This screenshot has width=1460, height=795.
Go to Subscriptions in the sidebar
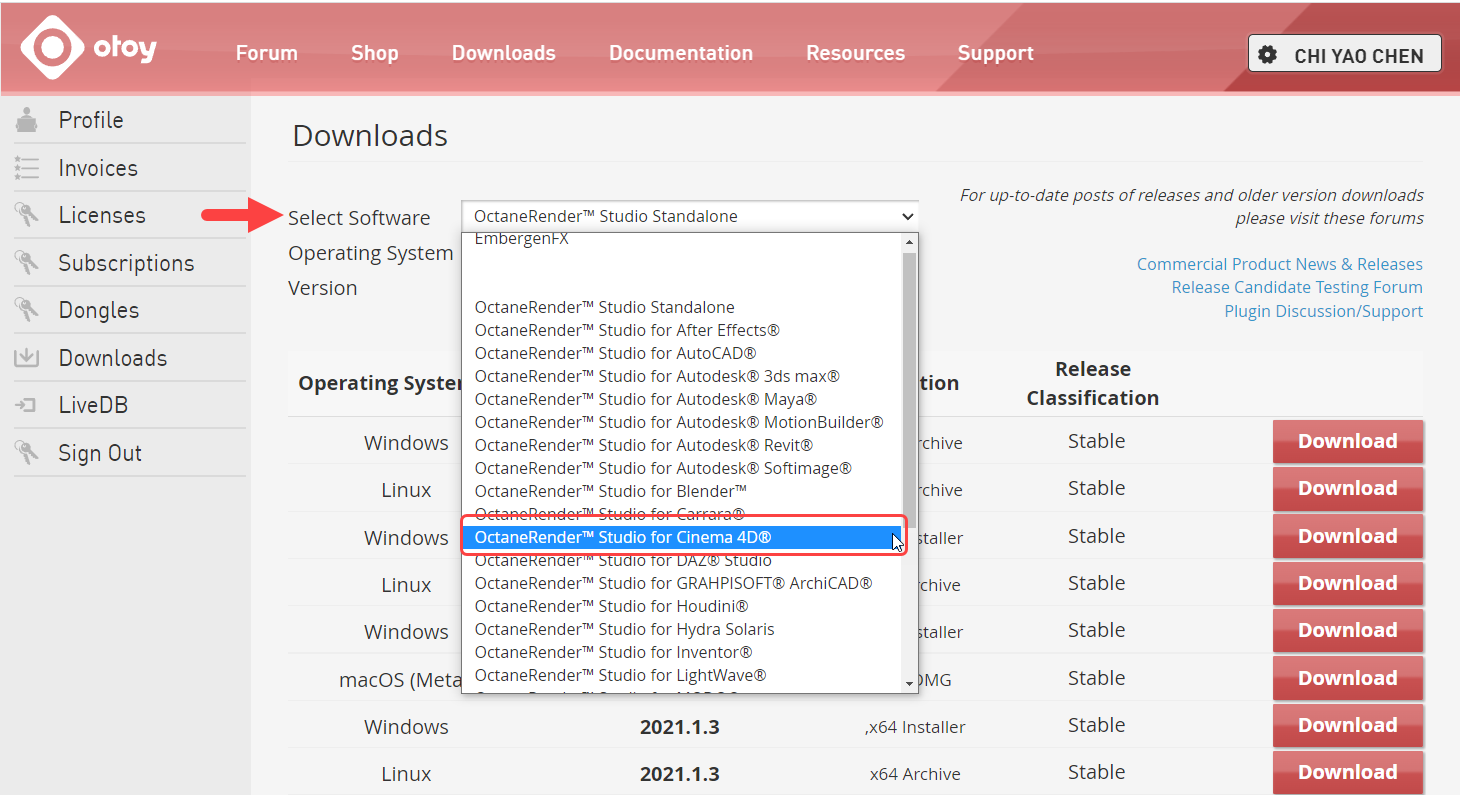(126, 263)
